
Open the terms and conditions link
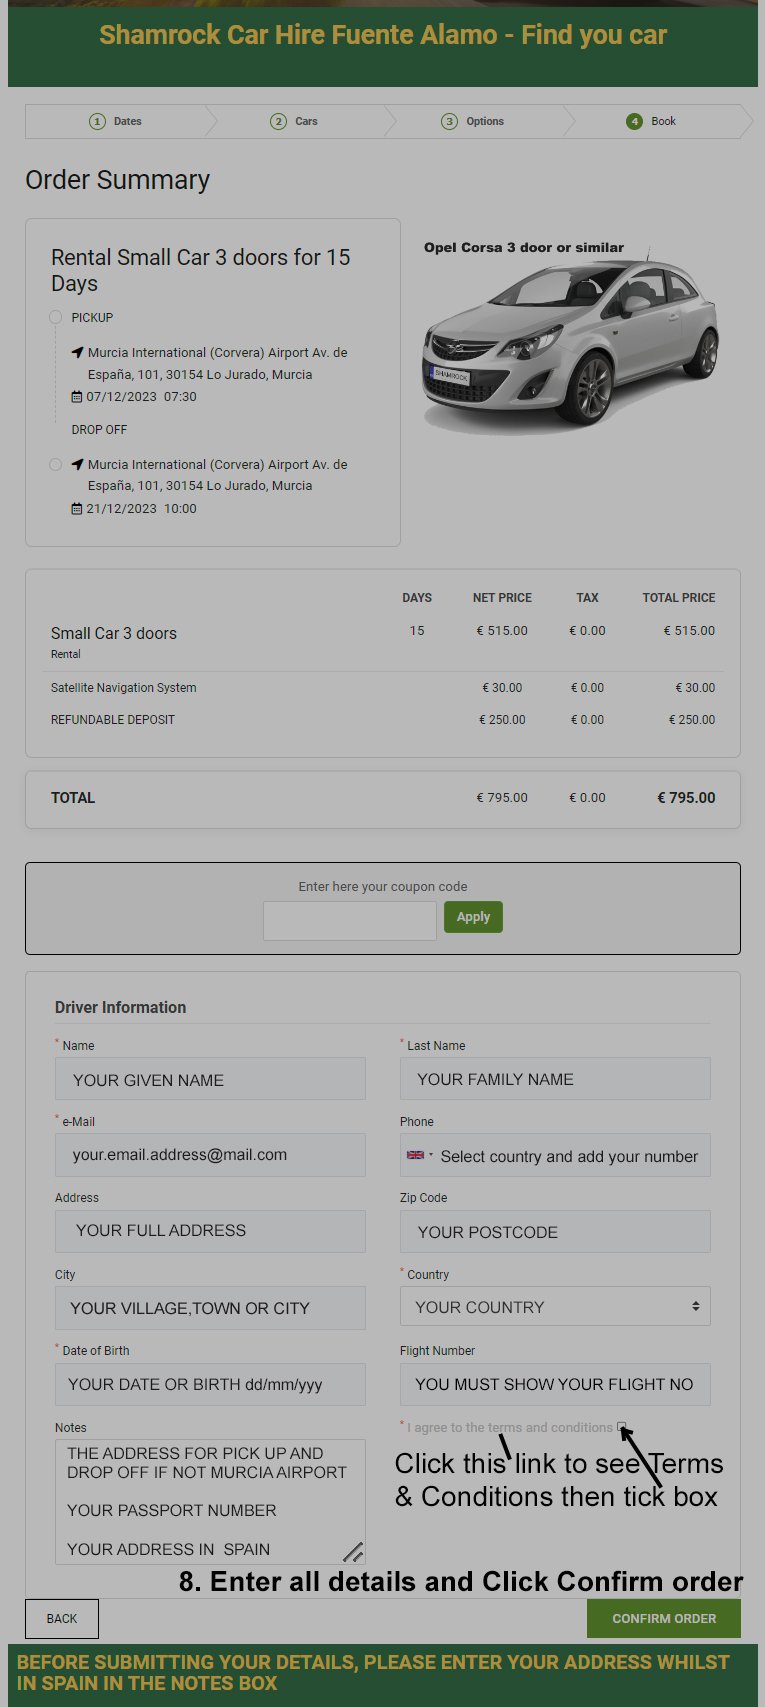[x=550, y=1428]
